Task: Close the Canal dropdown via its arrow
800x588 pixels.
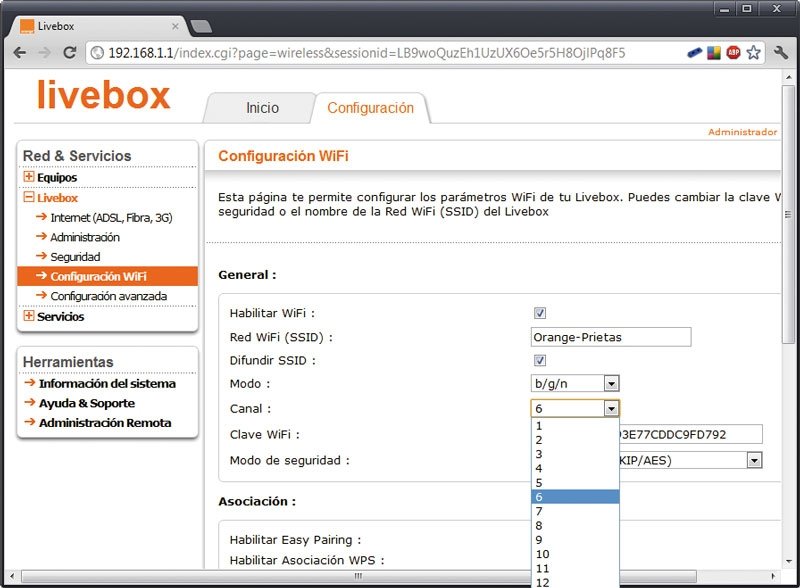Action: pos(611,408)
